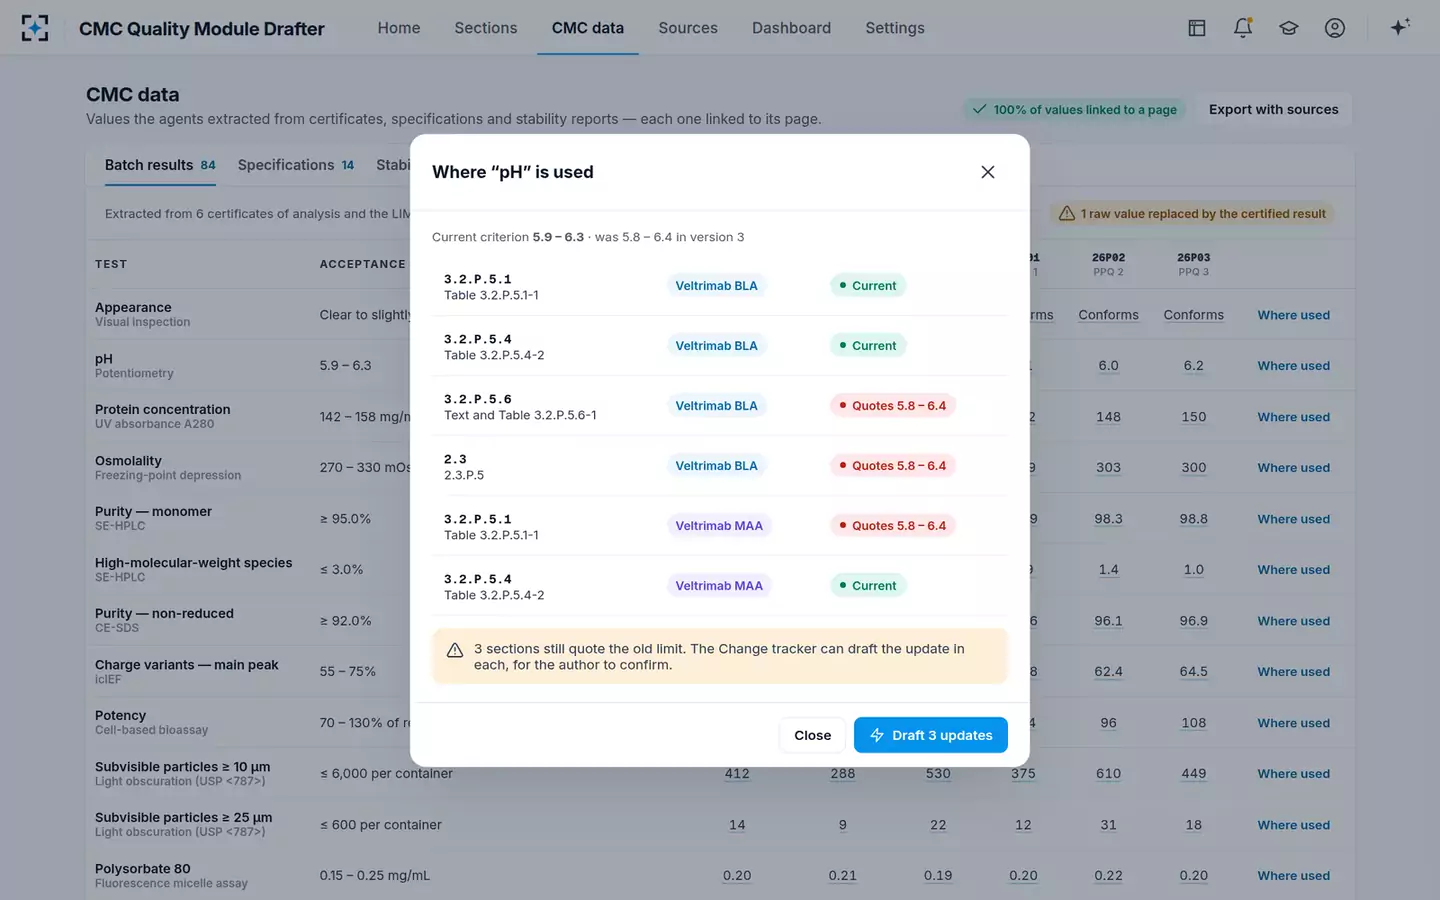
Task: Open the Settings menu item
Action: 895,28
